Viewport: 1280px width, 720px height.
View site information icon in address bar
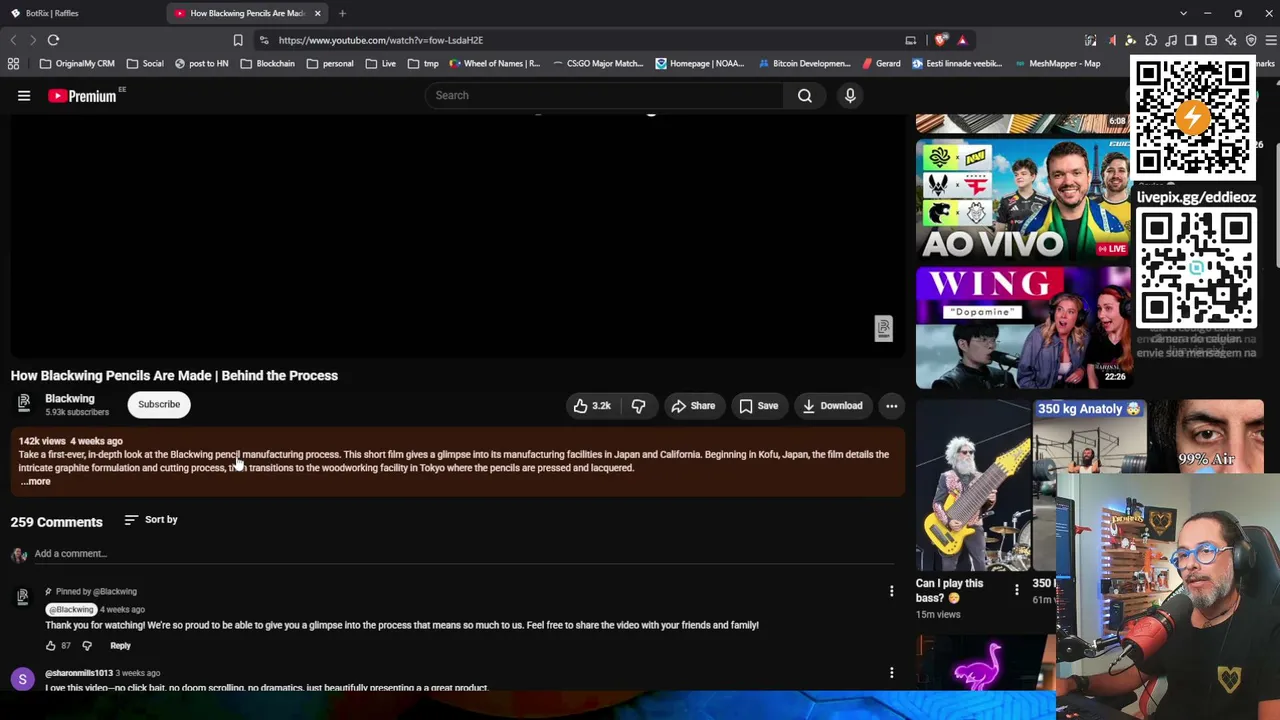263,40
